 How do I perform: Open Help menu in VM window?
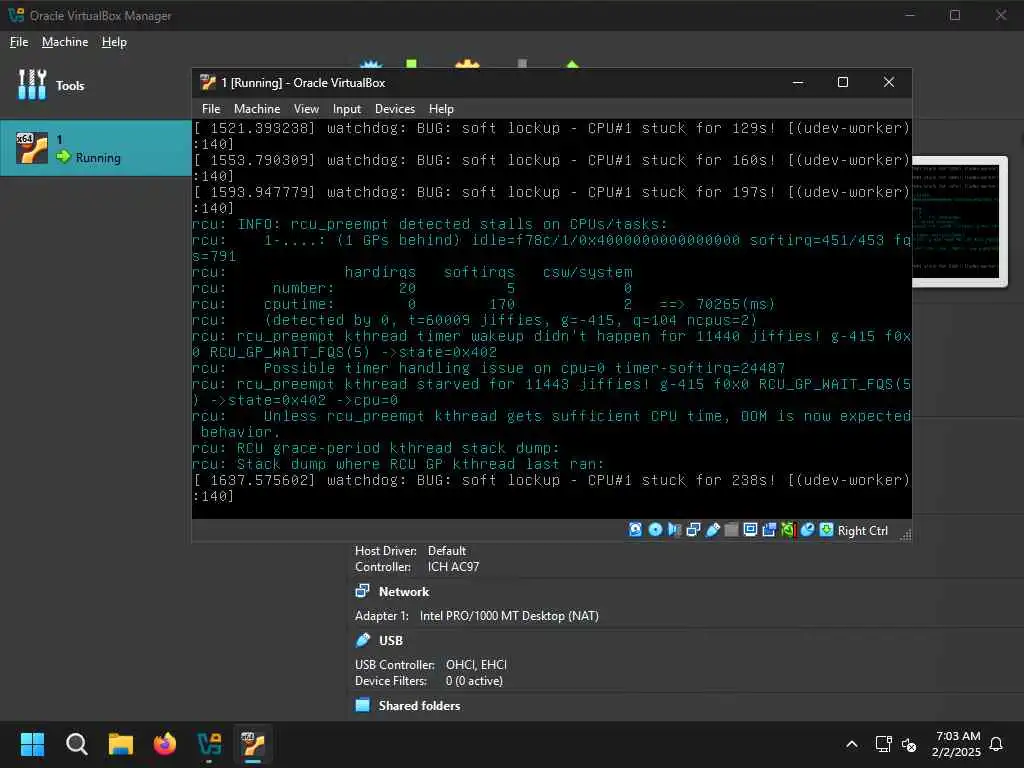[x=441, y=109]
